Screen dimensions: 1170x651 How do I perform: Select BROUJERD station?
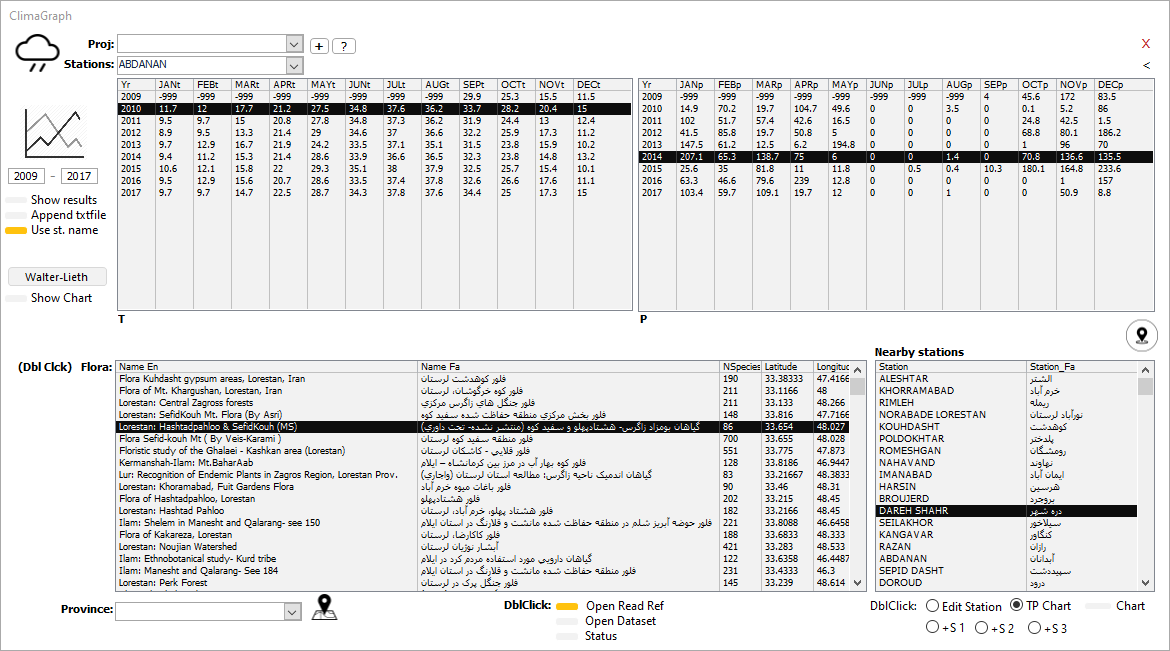coord(1007,499)
